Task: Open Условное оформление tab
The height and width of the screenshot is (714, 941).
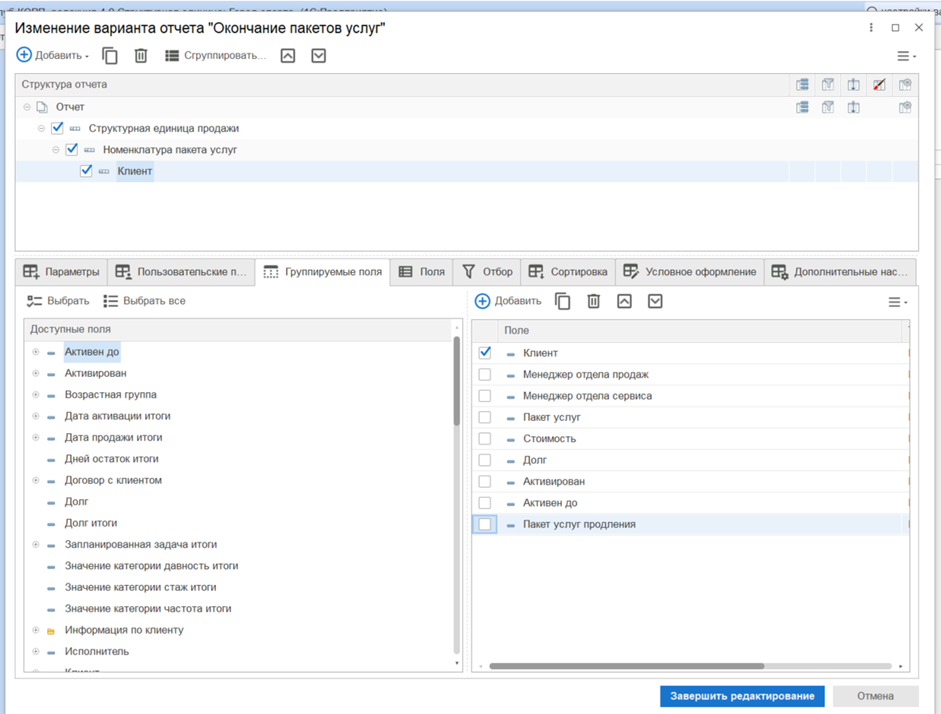Action: tap(690, 272)
